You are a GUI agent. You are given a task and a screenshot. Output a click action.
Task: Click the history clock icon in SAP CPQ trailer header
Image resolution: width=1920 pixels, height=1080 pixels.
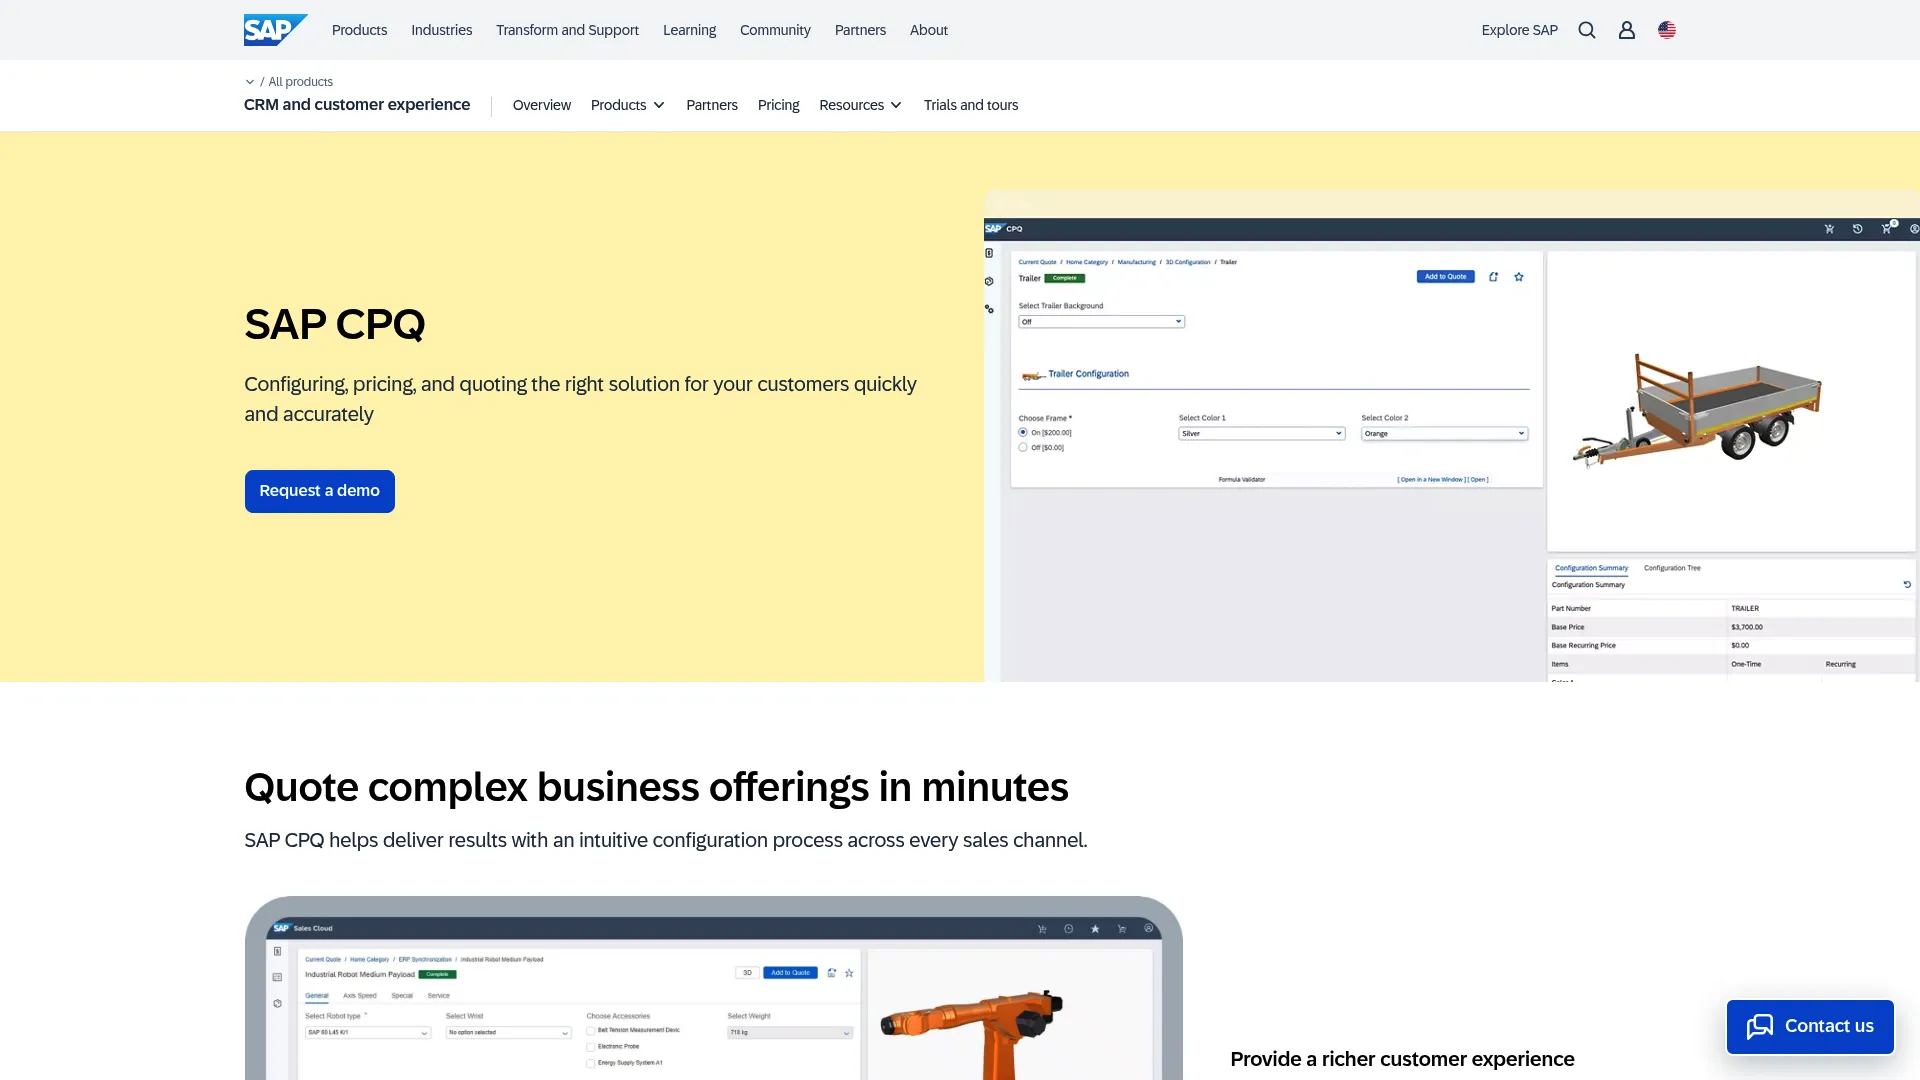tap(1857, 229)
